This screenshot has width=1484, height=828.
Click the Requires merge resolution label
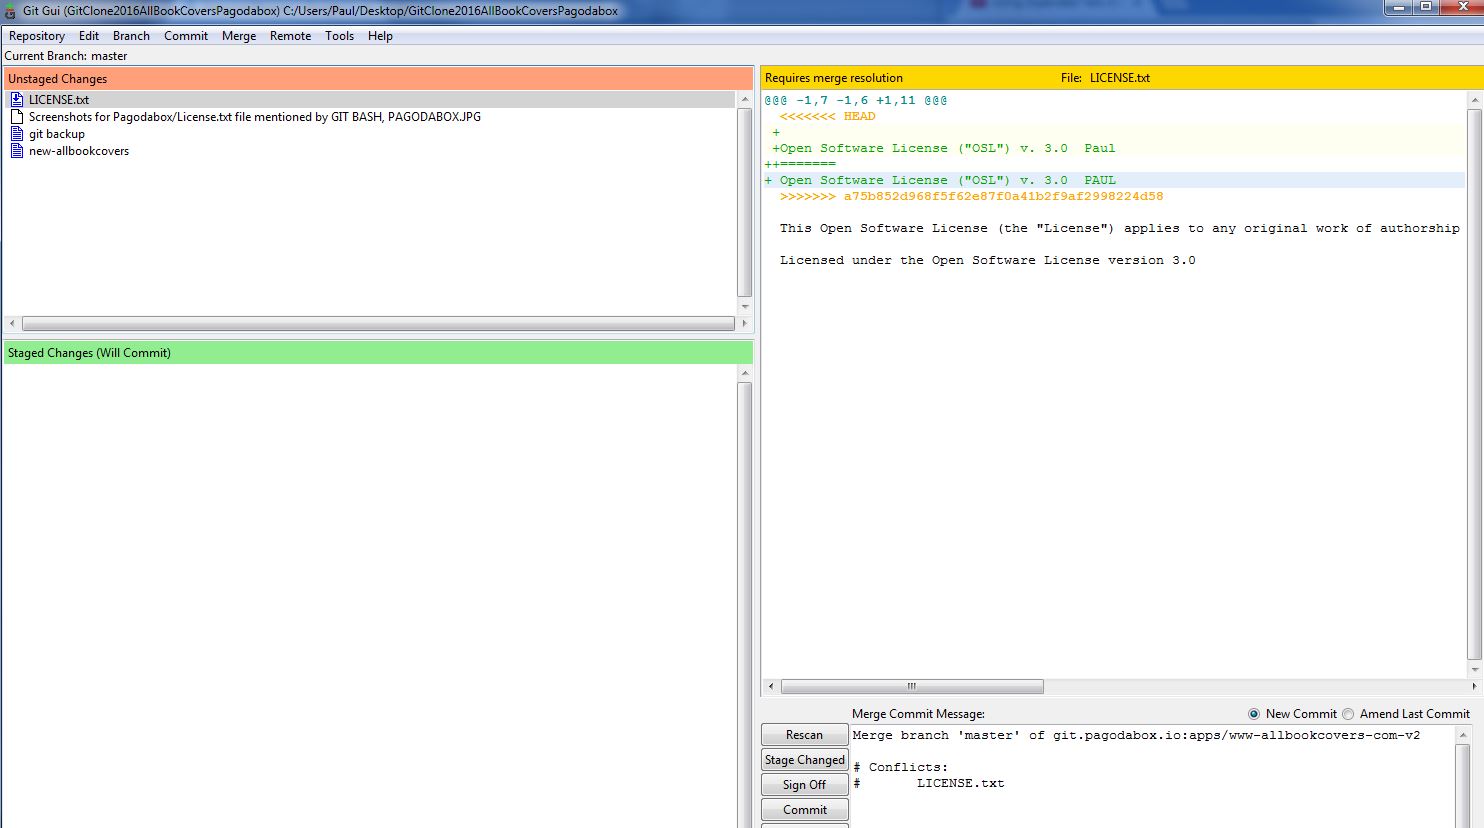click(x=834, y=78)
